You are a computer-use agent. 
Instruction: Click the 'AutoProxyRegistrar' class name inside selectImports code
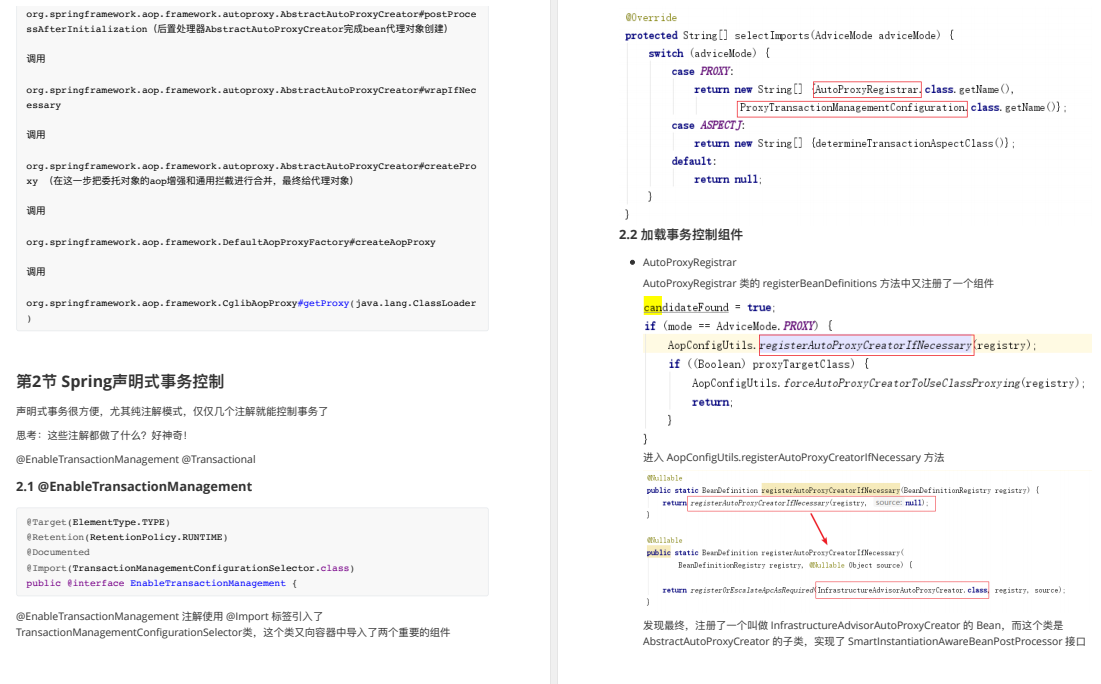point(867,89)
